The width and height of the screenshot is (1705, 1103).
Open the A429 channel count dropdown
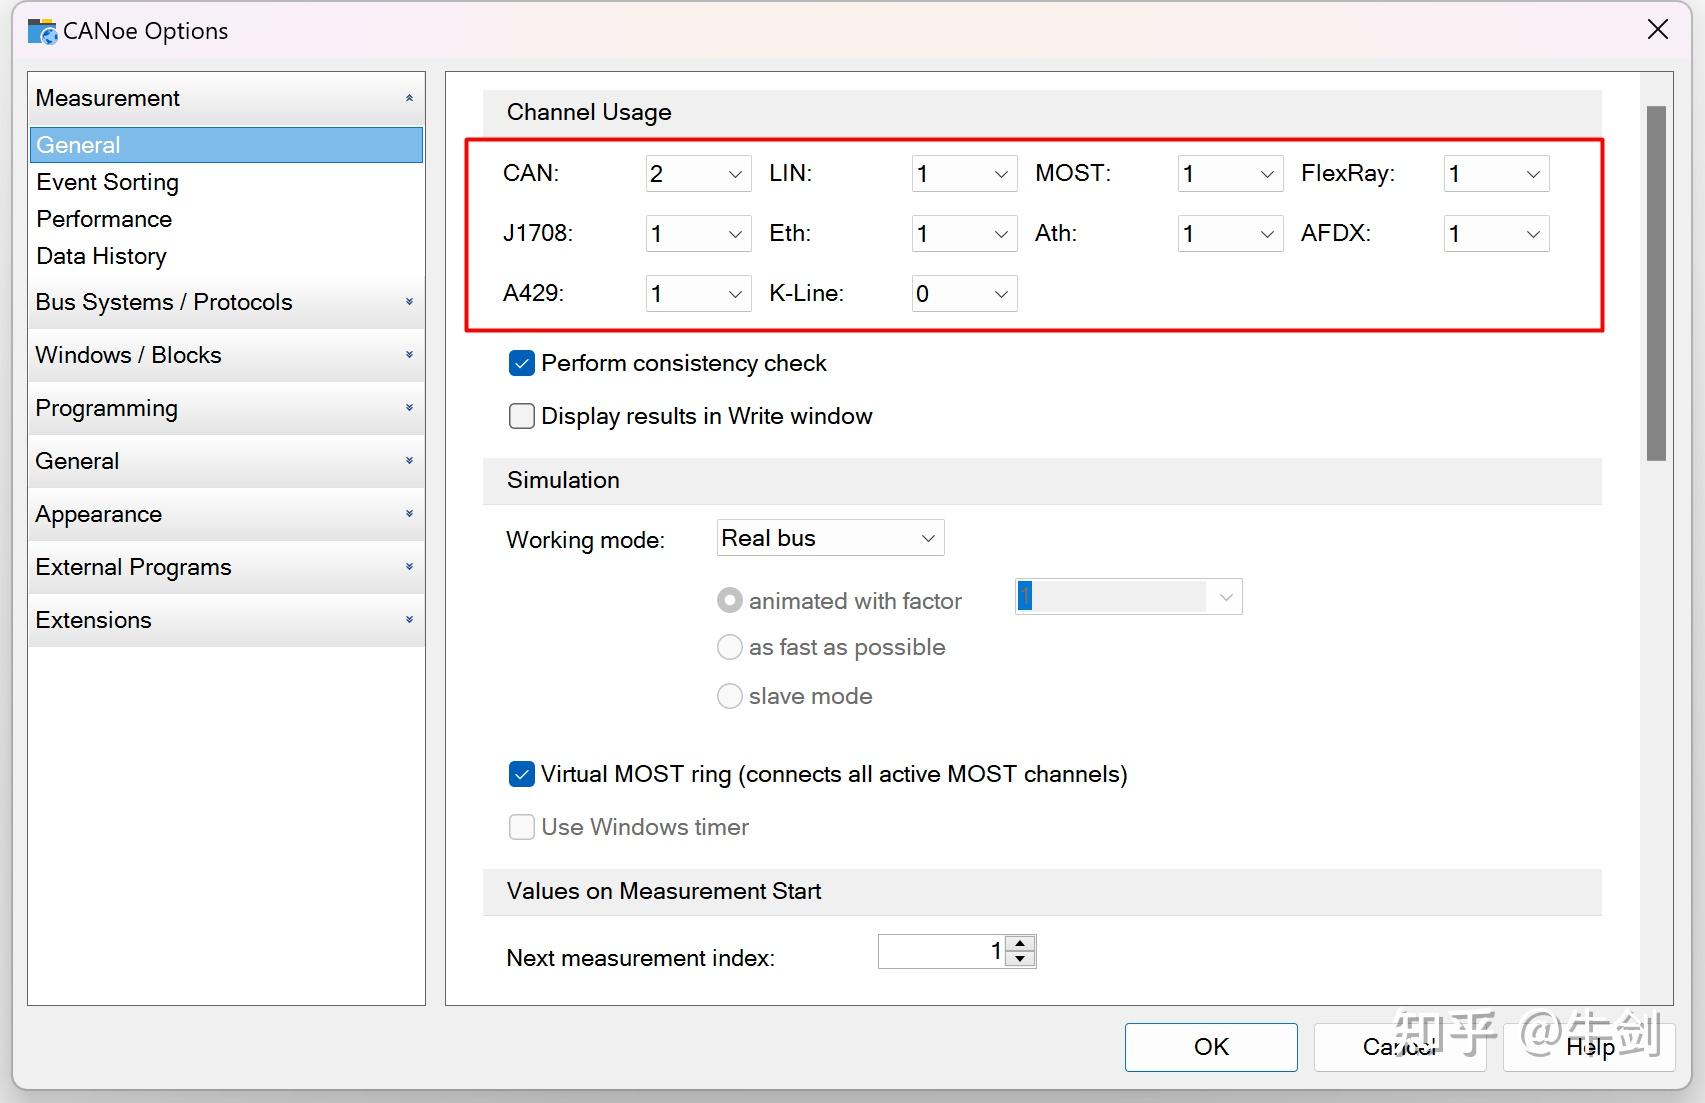pyautogui.click(x=698, y=294)
